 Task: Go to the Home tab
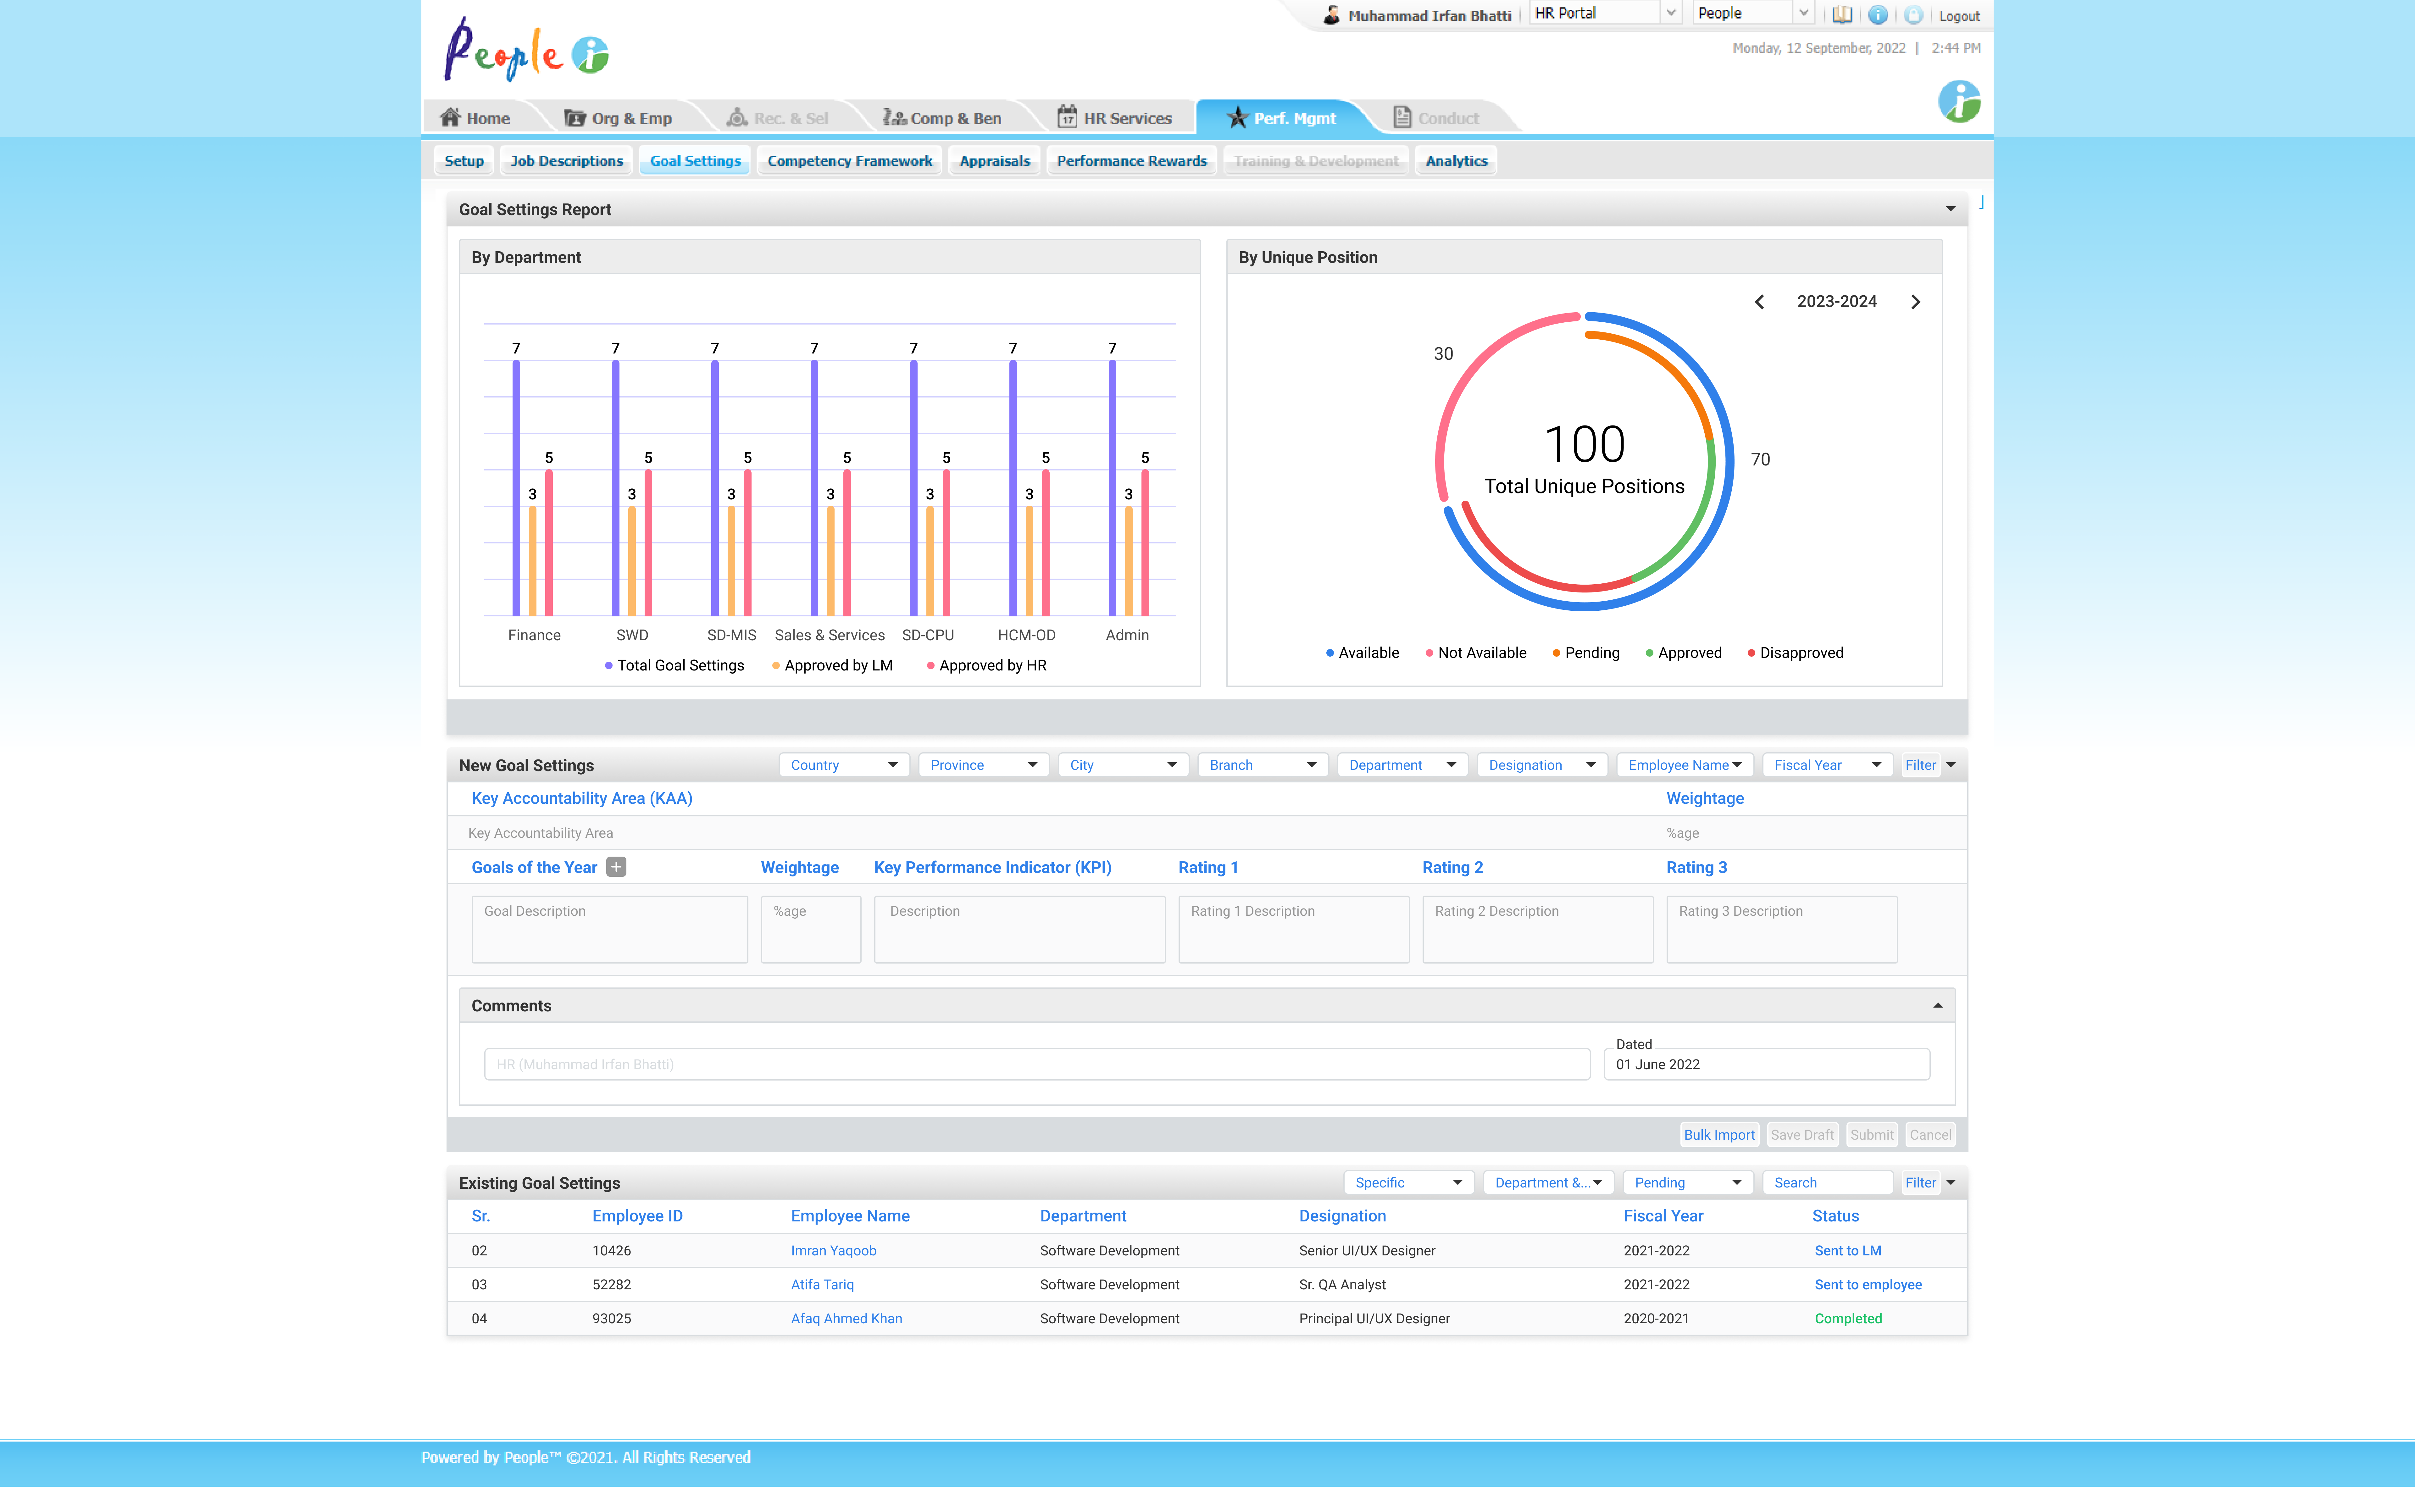476,118
